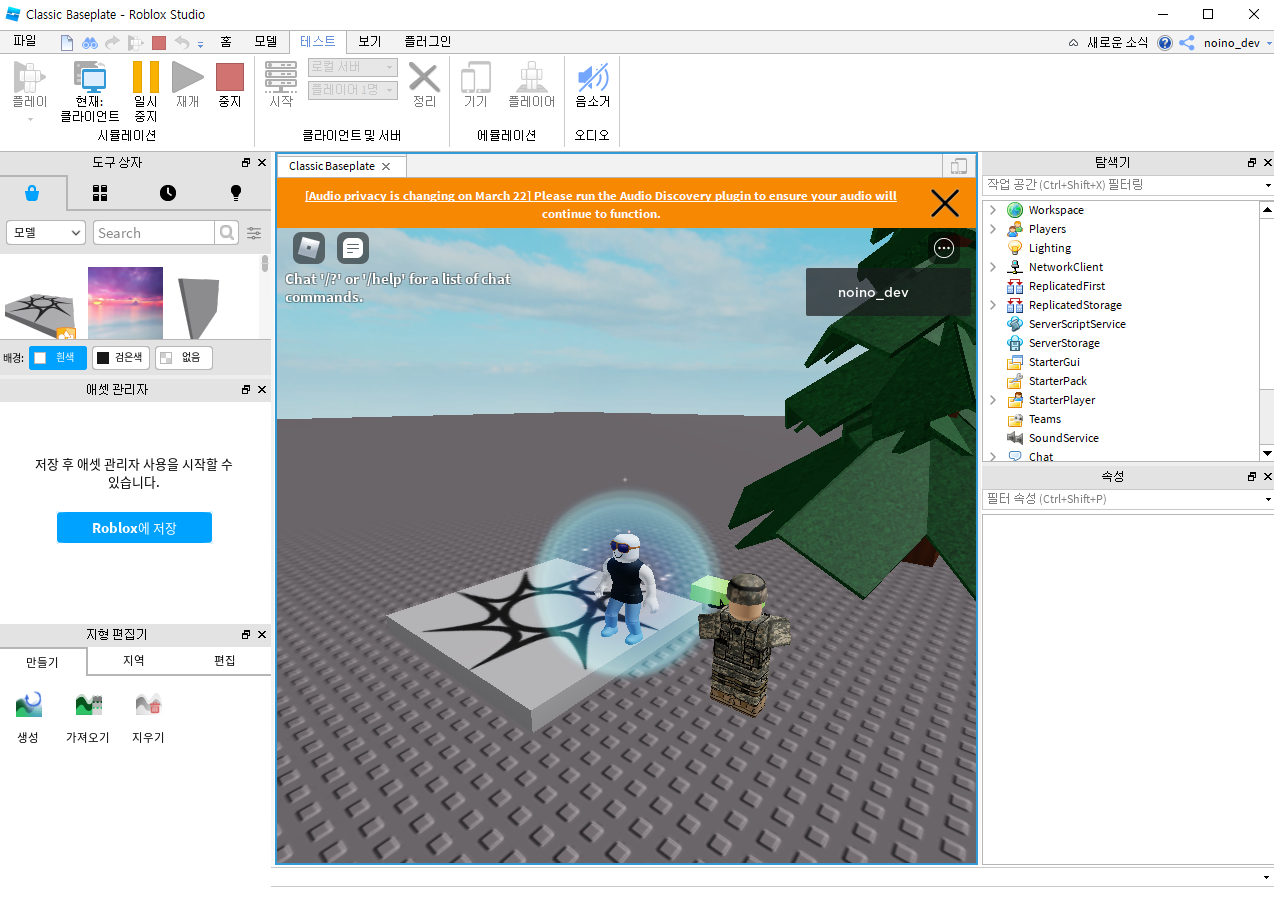Expand the NetworkClient node in explorer
The height and width of the screenshot is (905, 1274).
[x=993, y=267]
